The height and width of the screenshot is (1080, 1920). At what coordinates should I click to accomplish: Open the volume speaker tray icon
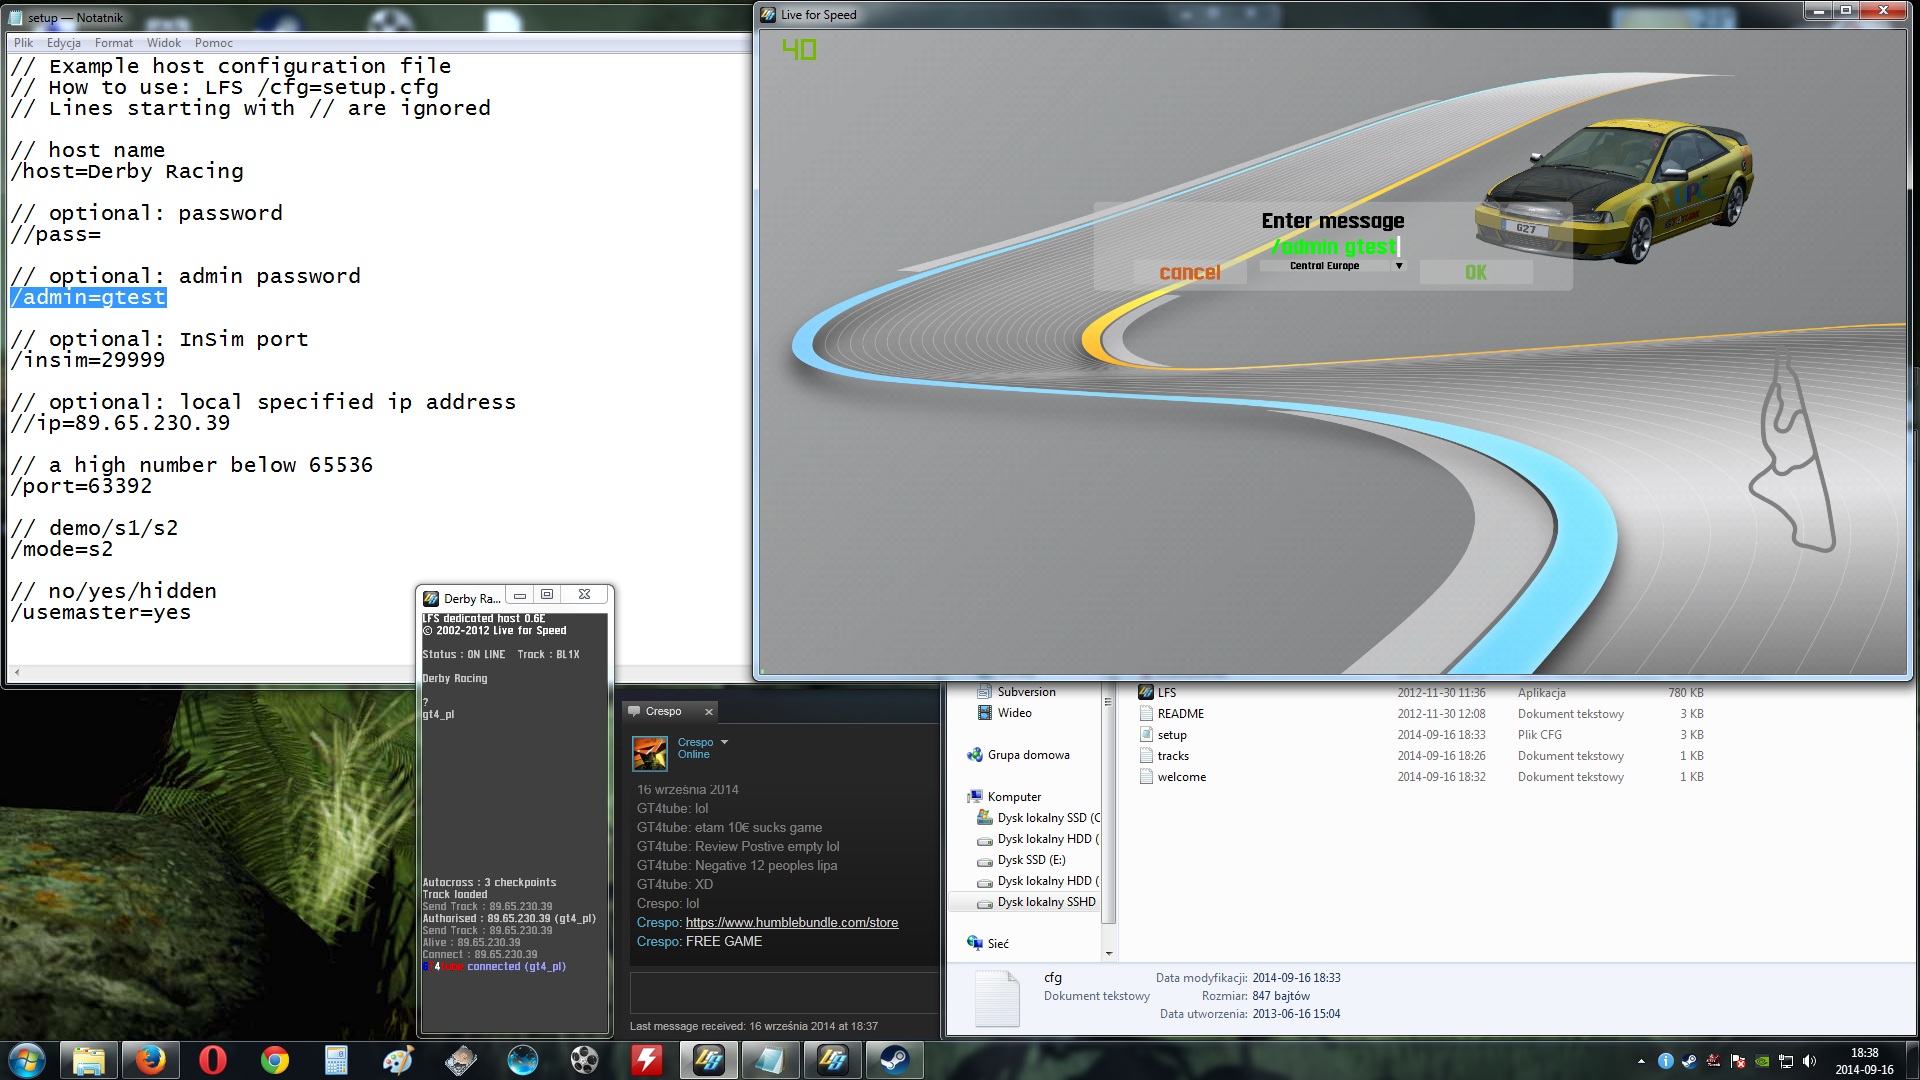point(1810,1061)
